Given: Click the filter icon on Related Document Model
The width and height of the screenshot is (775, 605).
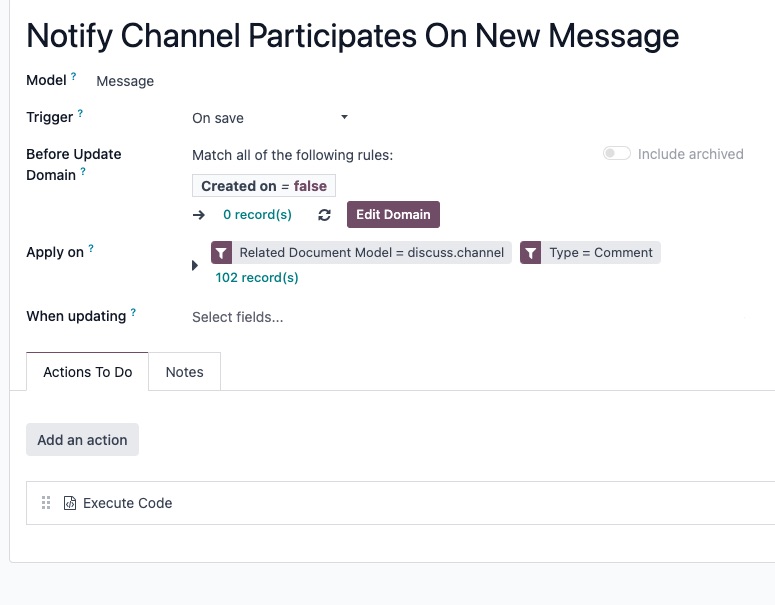Looking at the screenshot, I should coord(221,253).
